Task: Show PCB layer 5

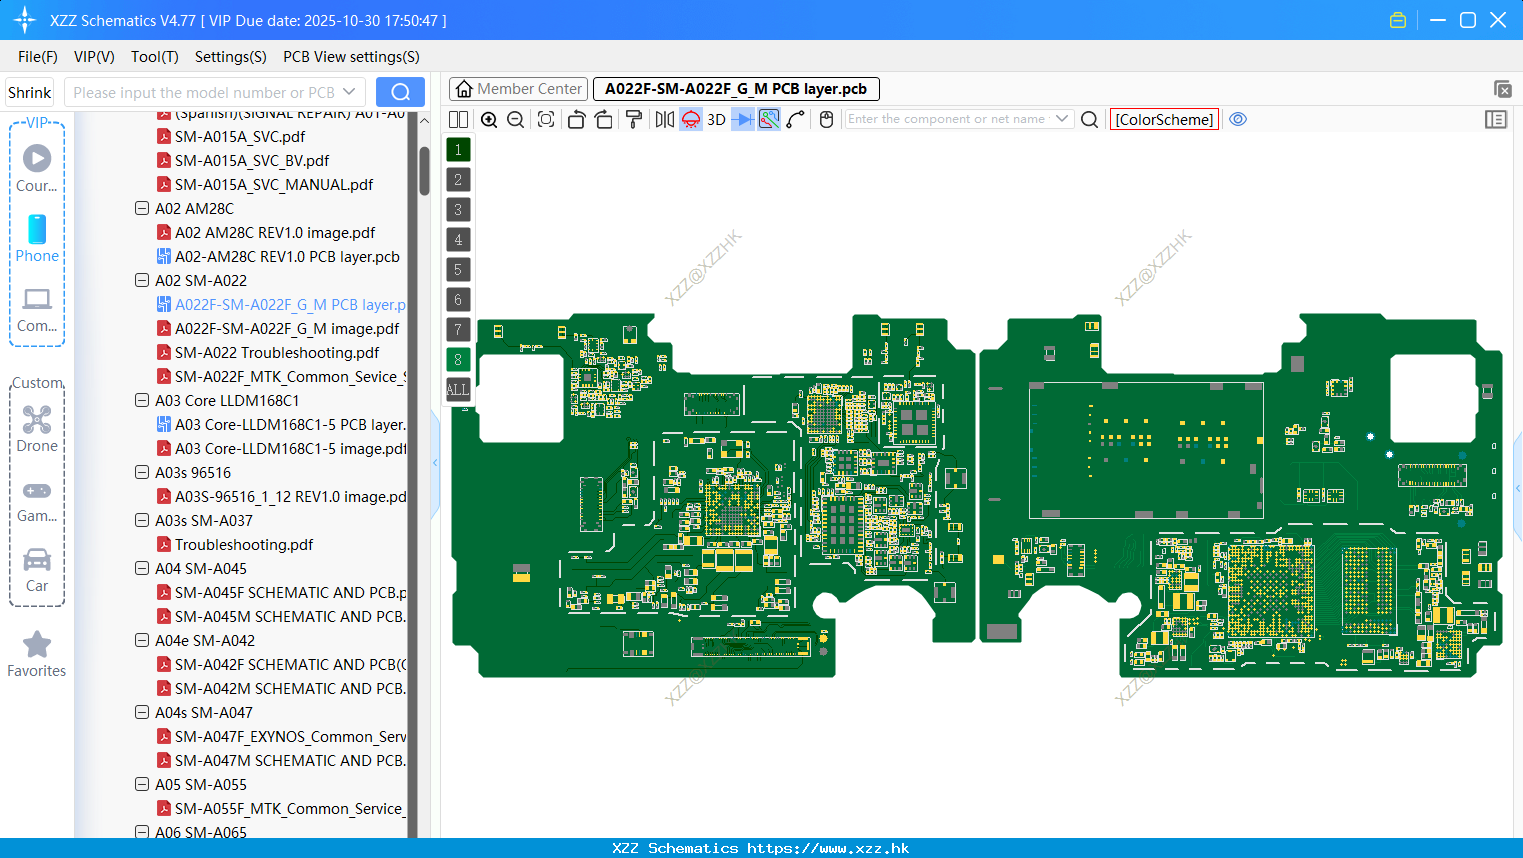Action: coord(458,270)
